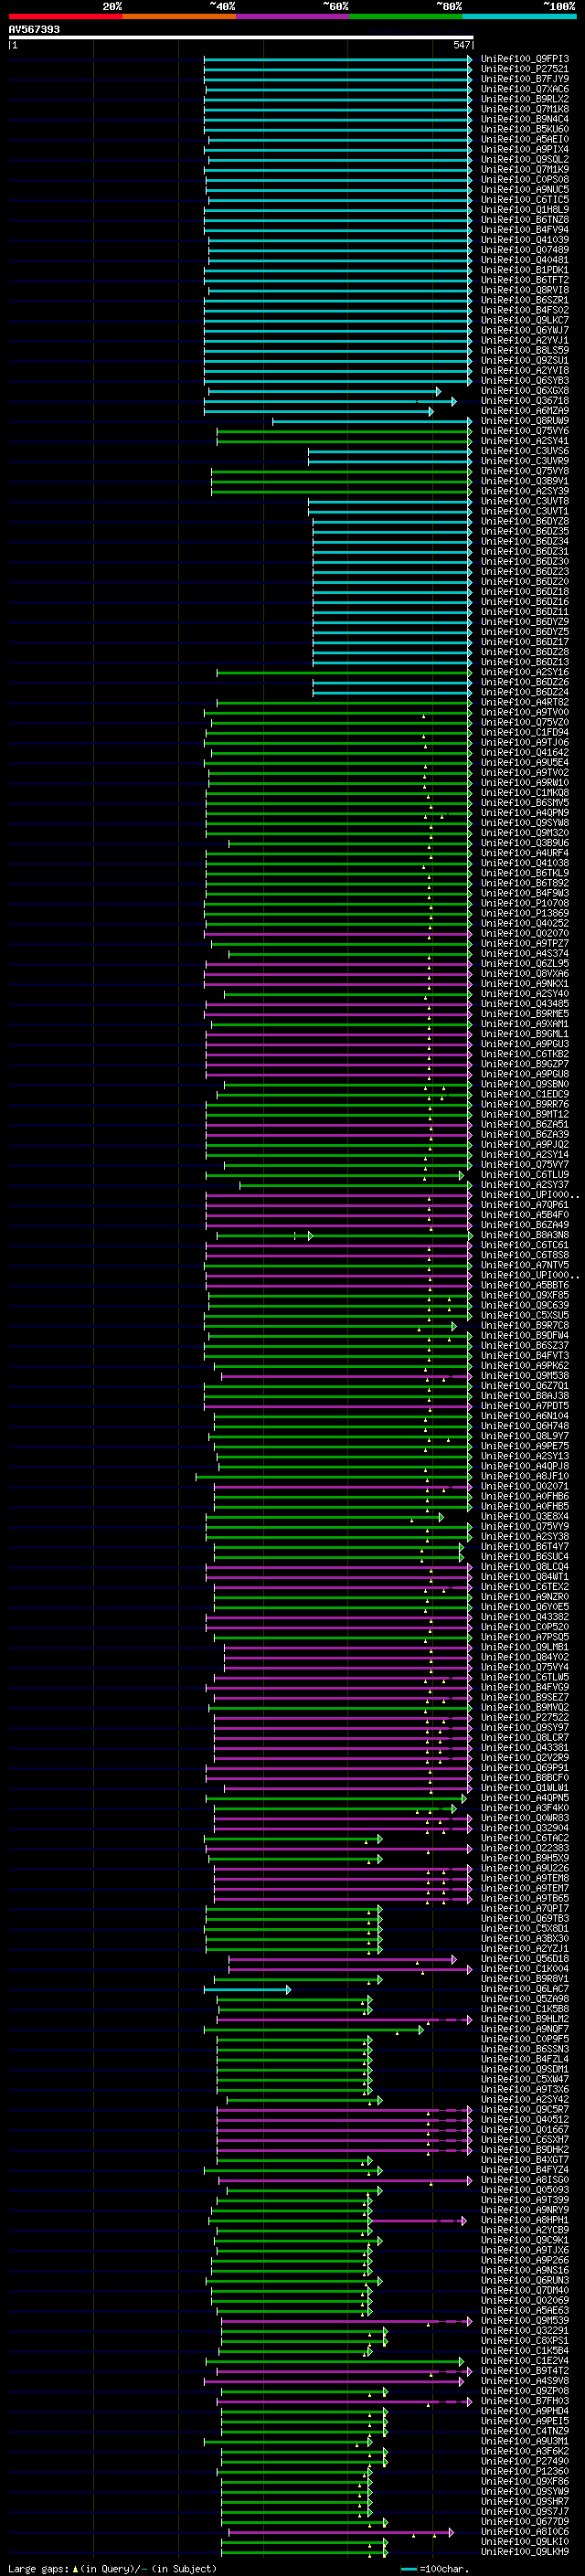Click hit label UniRef100_B1PDK1
The image size is (585, 2576).
[x=525, y=270]
